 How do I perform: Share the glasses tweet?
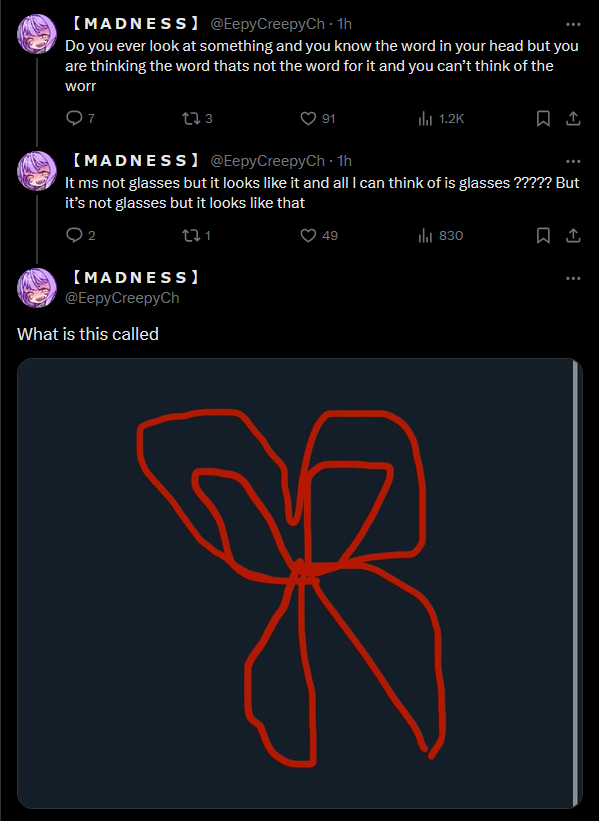573,236
